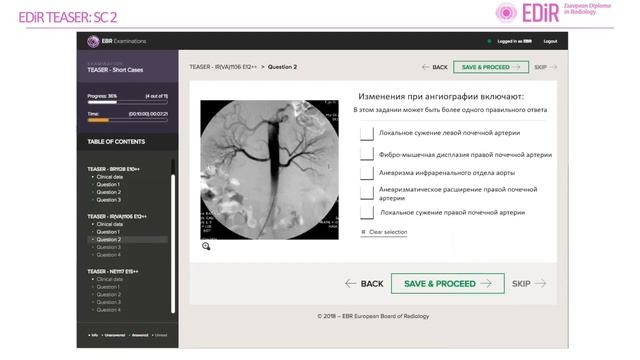Open Question 2 under TEASER - BR1128
640x360 pixels.
tap(109, 192)
